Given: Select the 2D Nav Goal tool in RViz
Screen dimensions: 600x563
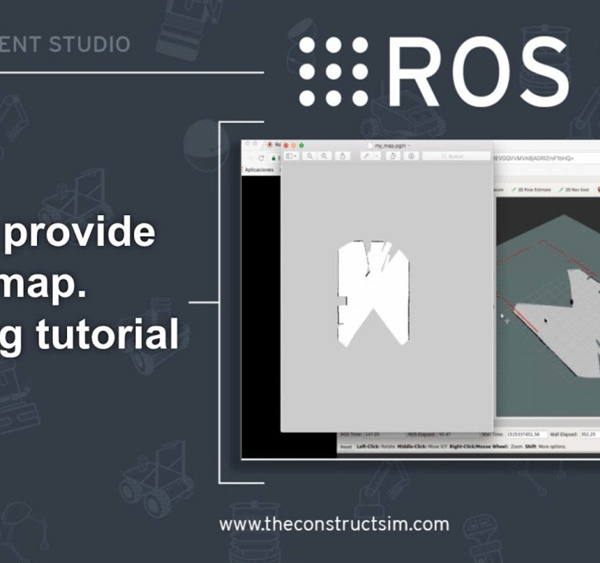Looking at the screenshot, I should click(574, 190).
